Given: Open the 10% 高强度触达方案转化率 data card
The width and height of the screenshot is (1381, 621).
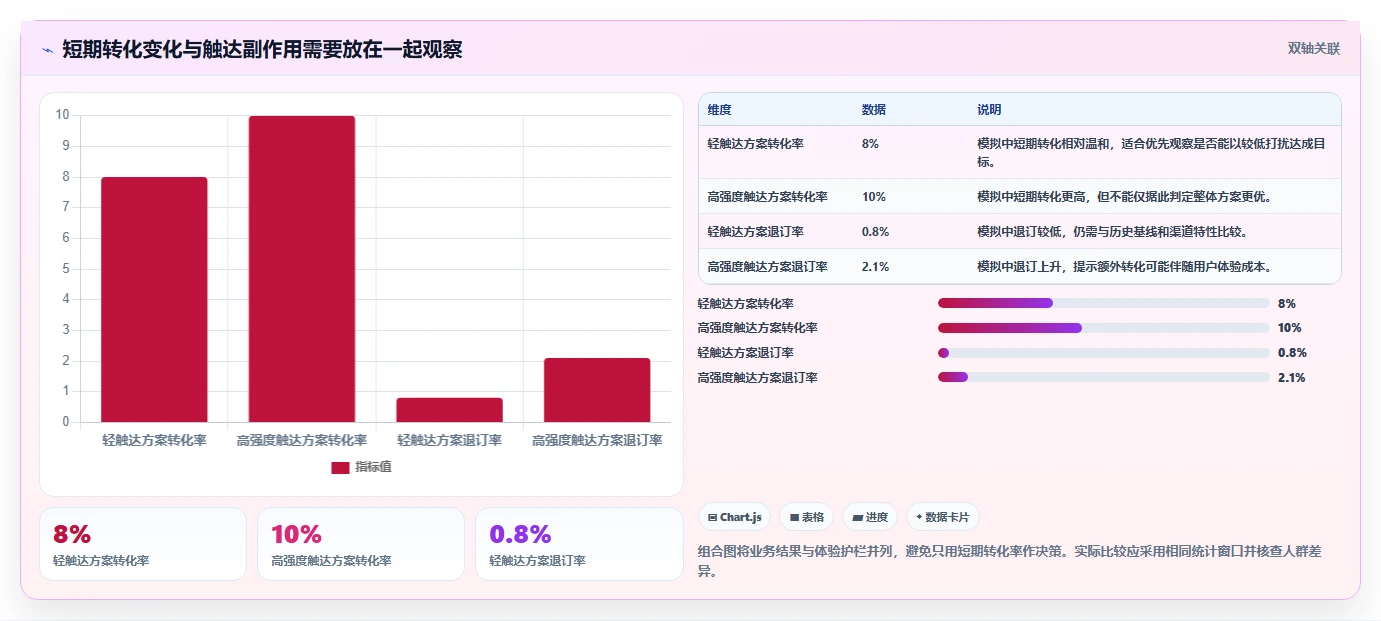Looking at the screenshot, I should pos(361,544).
